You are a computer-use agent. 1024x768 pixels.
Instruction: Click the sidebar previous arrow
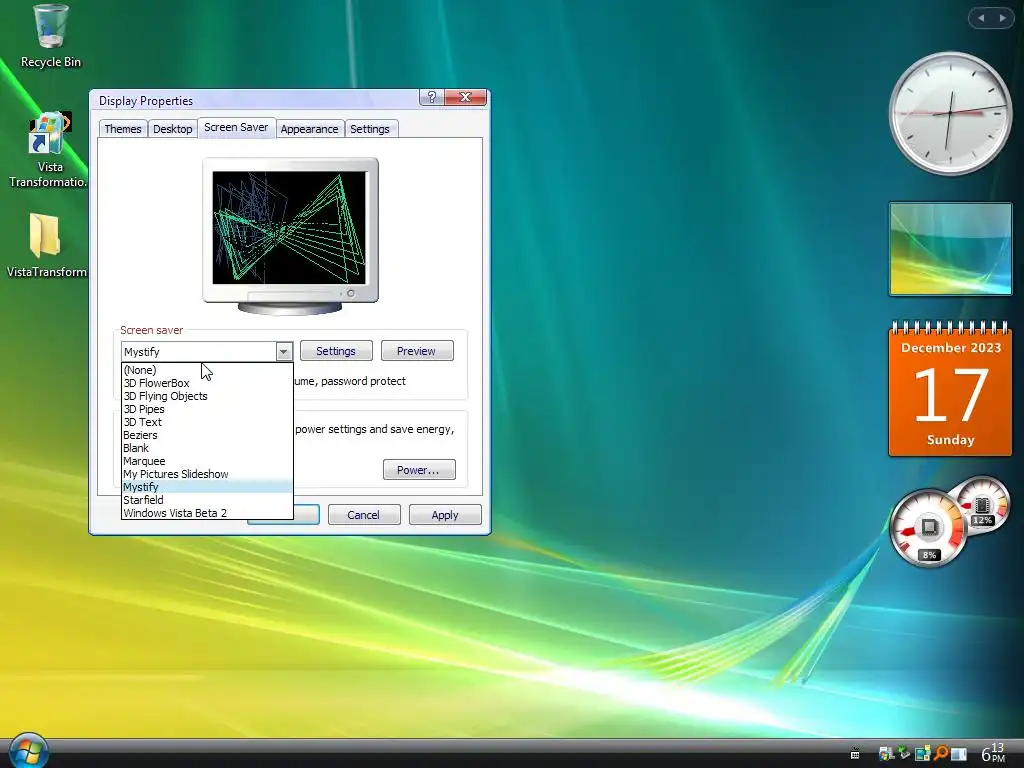click(x=981, y=18)
